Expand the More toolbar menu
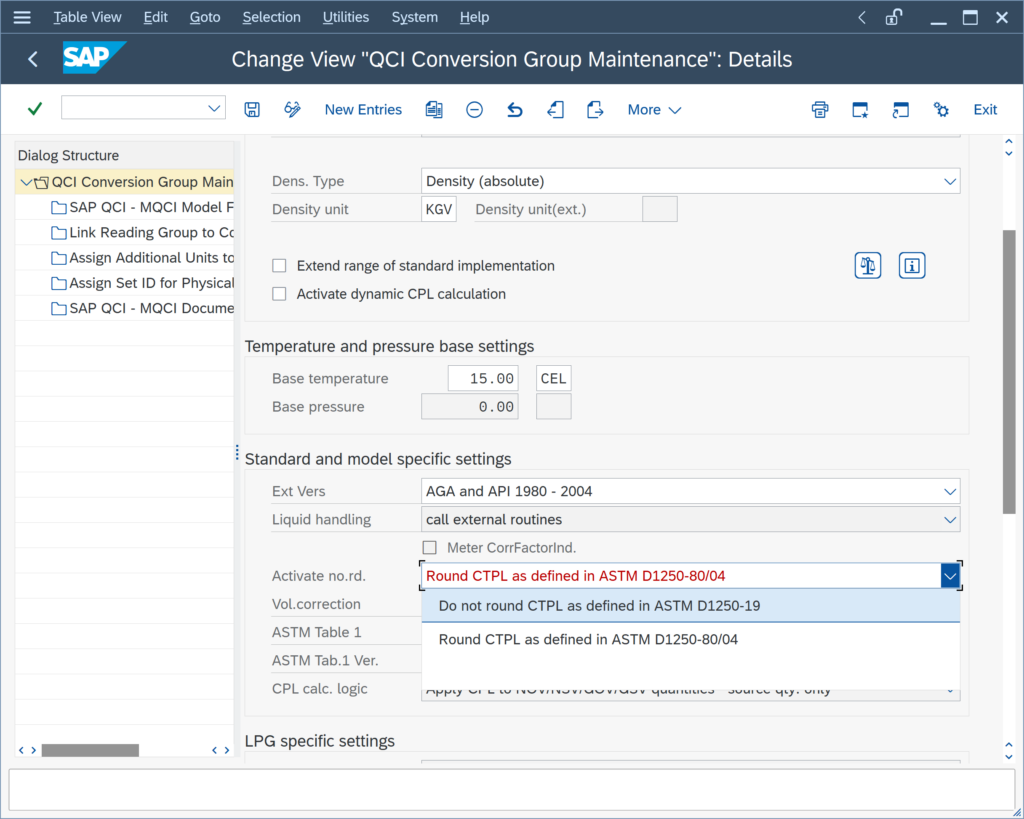The height and width of the screenshot is (819, 1024). coord(654,110)
